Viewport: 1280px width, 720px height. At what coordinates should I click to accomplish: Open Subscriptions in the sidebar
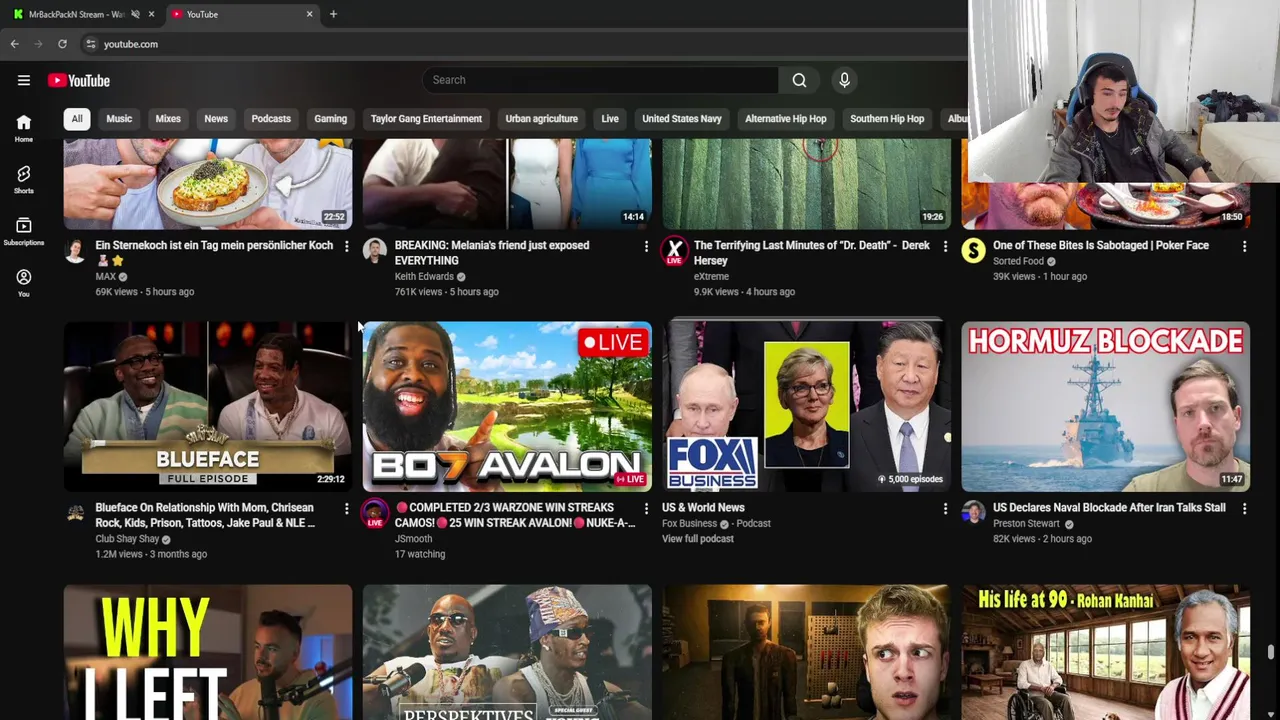click(x=23, y=232)
